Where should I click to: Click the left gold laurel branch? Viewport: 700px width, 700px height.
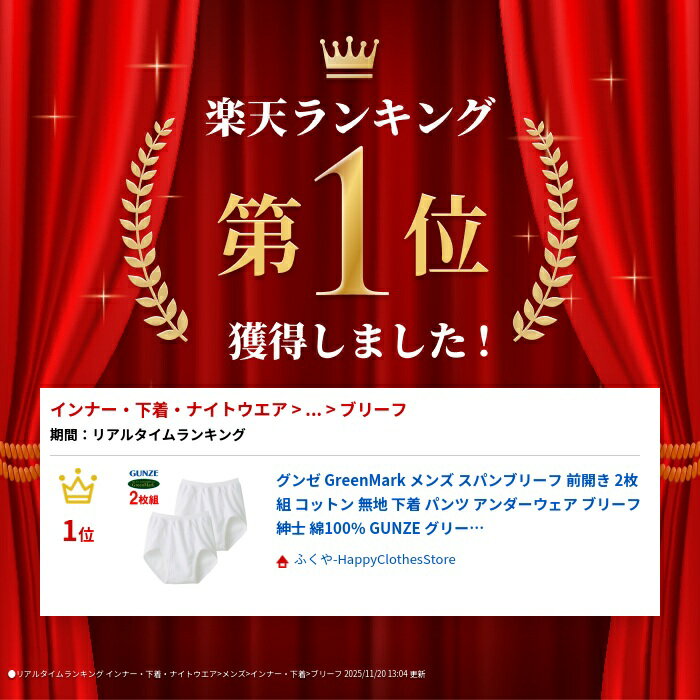152,229
